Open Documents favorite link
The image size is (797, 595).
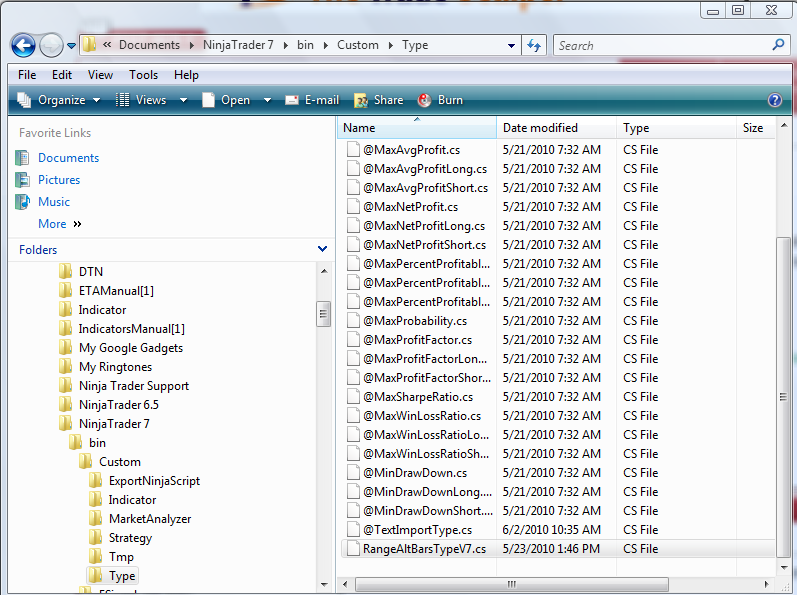68,158
